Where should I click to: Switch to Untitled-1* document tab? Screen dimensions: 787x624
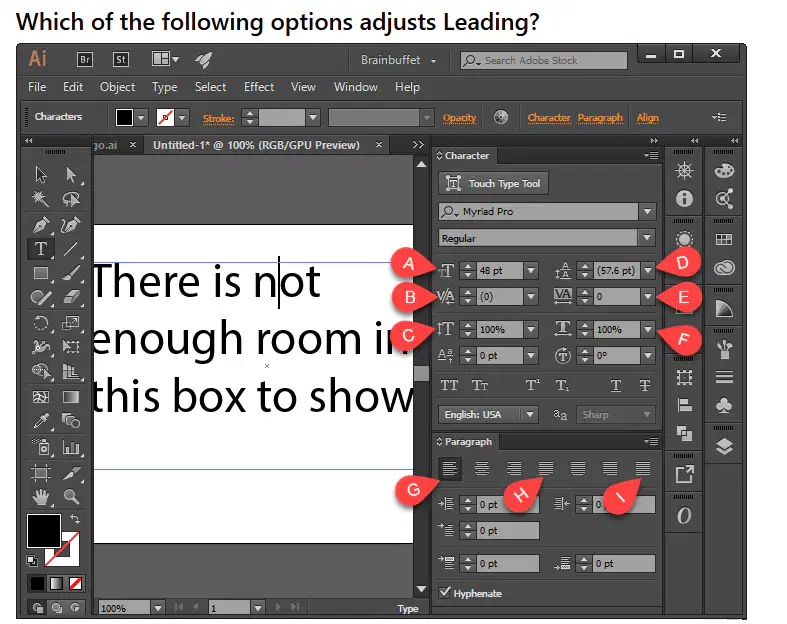[x=256, y=145]
